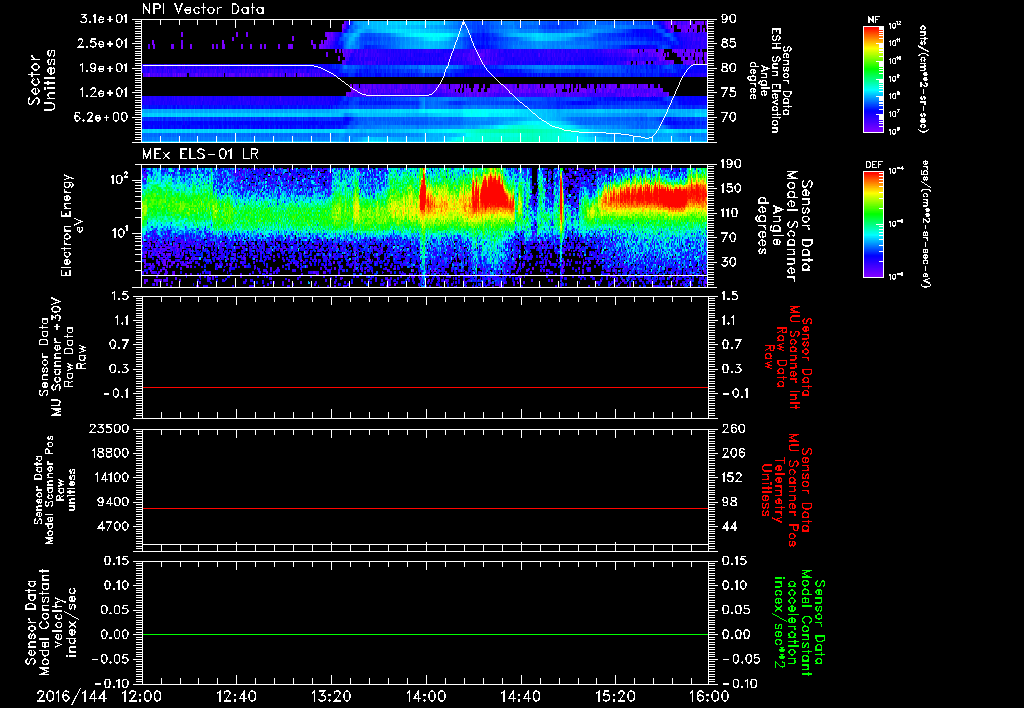Click the "ergs/(cm**2-sr-sec-eV)" units label
The image size is (1024, 708).
(x=925, y=224)
